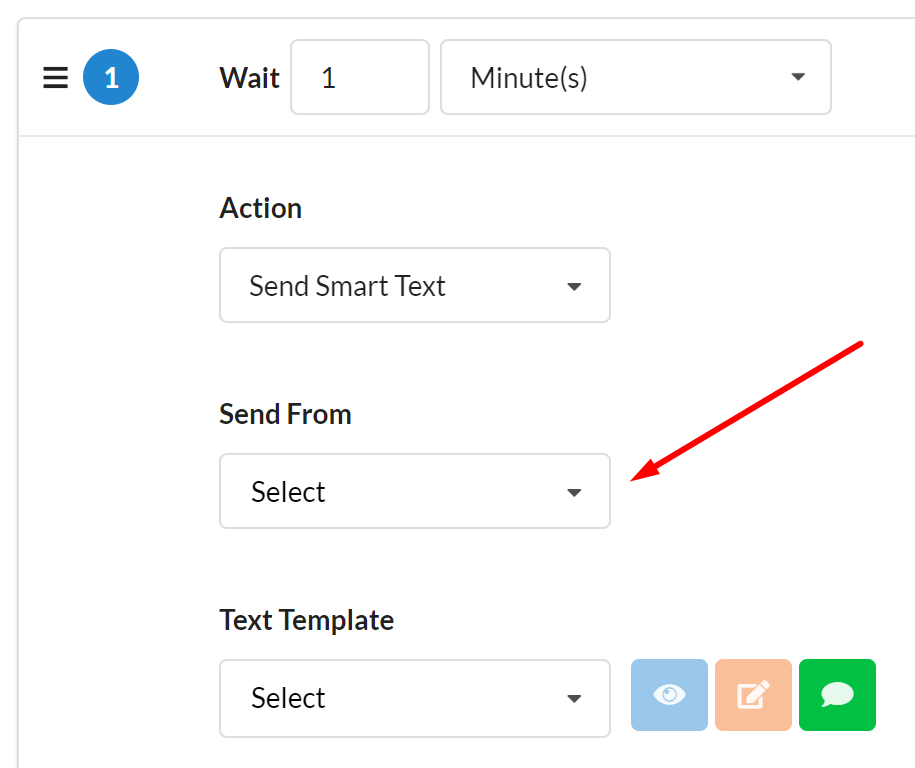Click the caret arrow in Minute(s) box

coord(797,78)
